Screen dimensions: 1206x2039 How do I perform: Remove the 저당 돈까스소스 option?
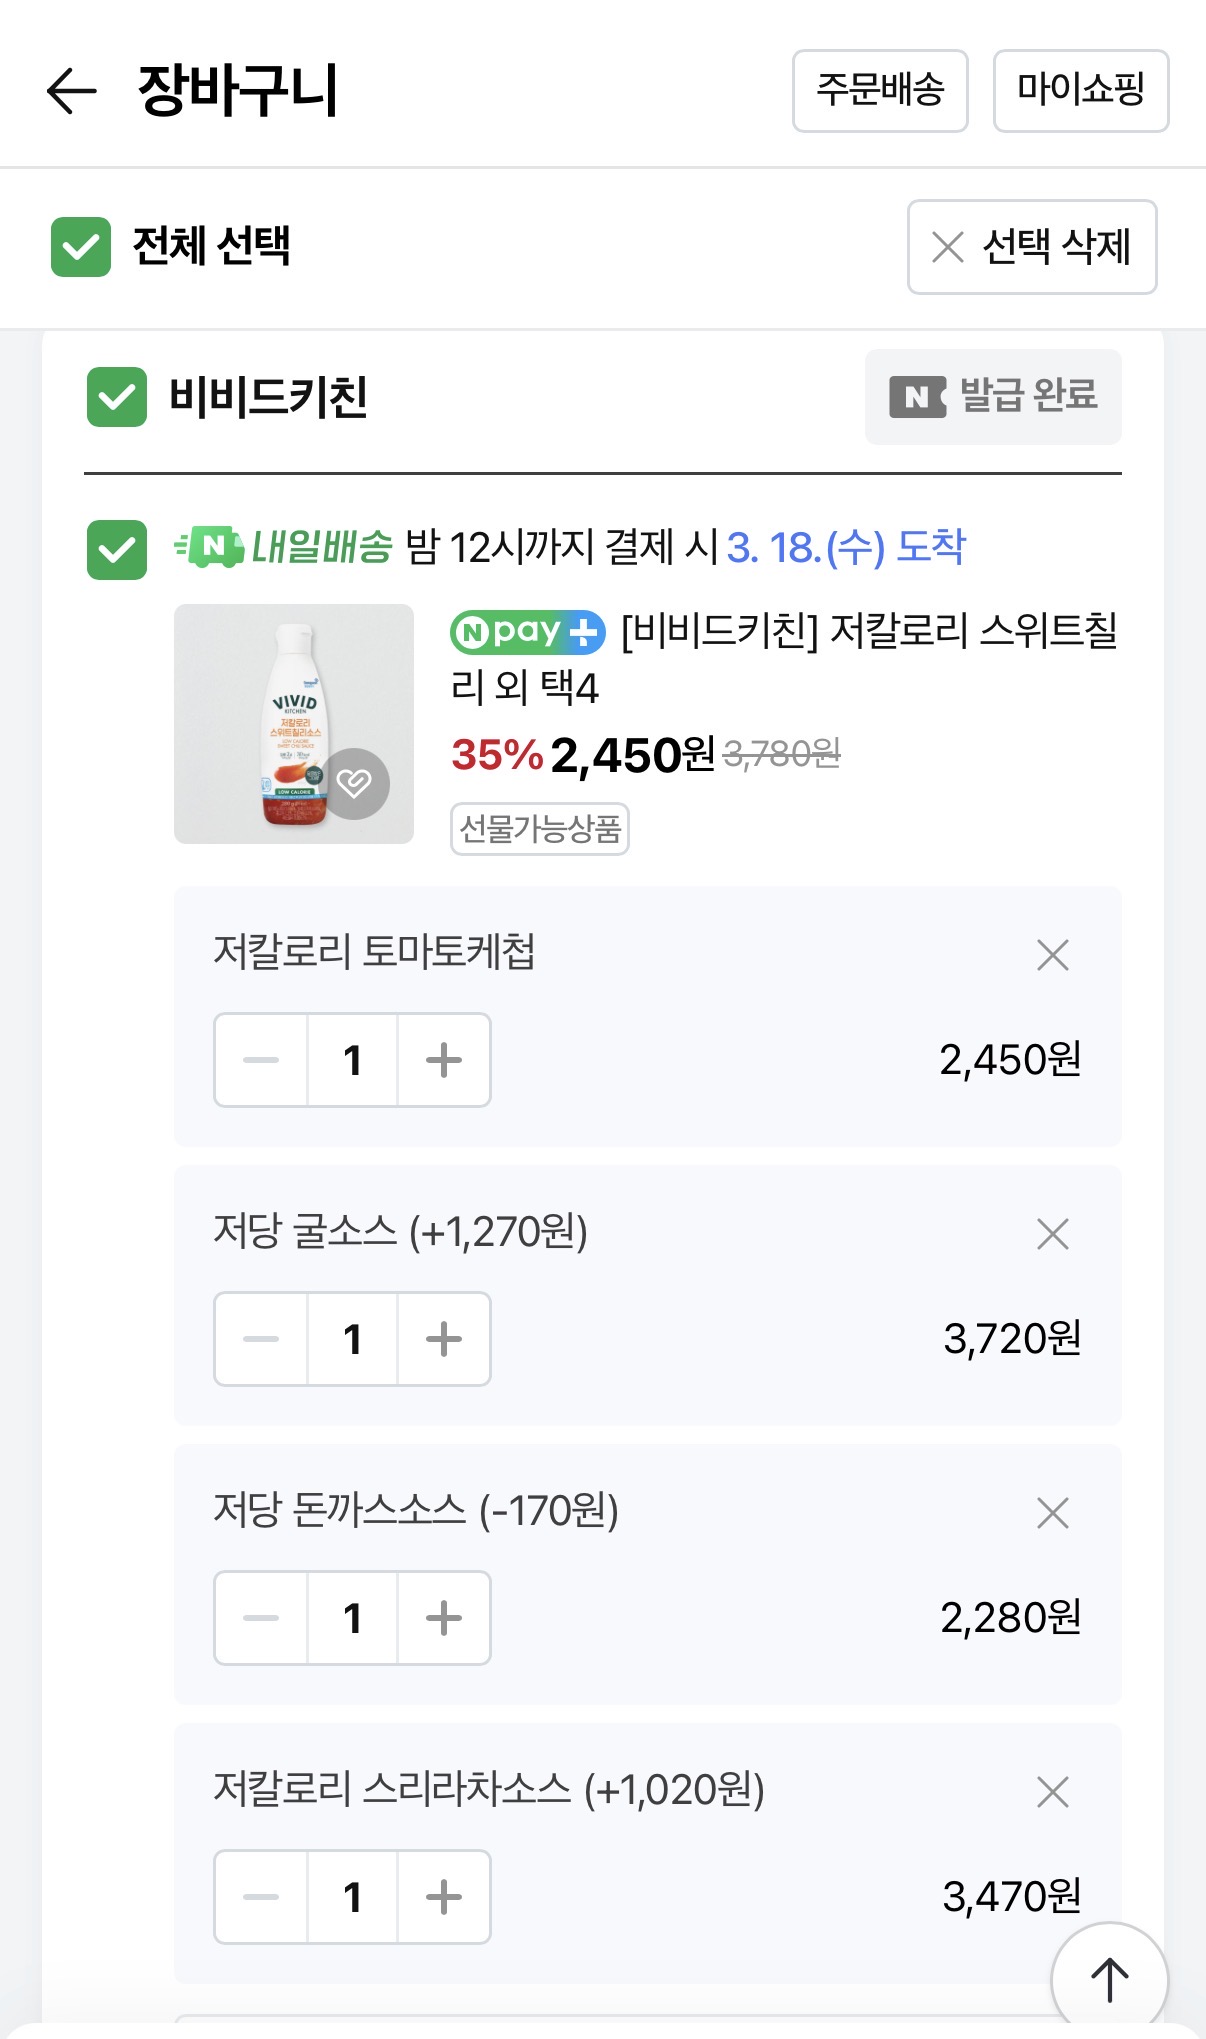point(1052,1513)
